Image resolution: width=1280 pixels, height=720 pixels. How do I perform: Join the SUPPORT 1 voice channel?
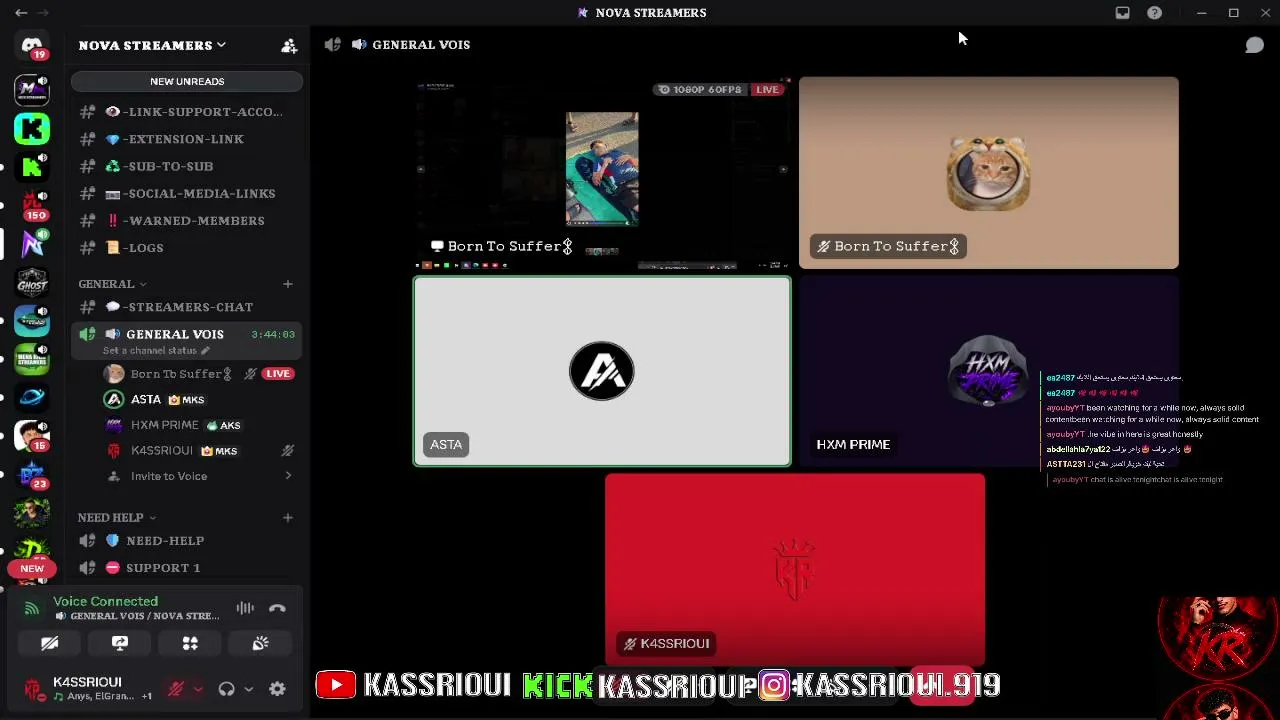[x=187, y=568]
